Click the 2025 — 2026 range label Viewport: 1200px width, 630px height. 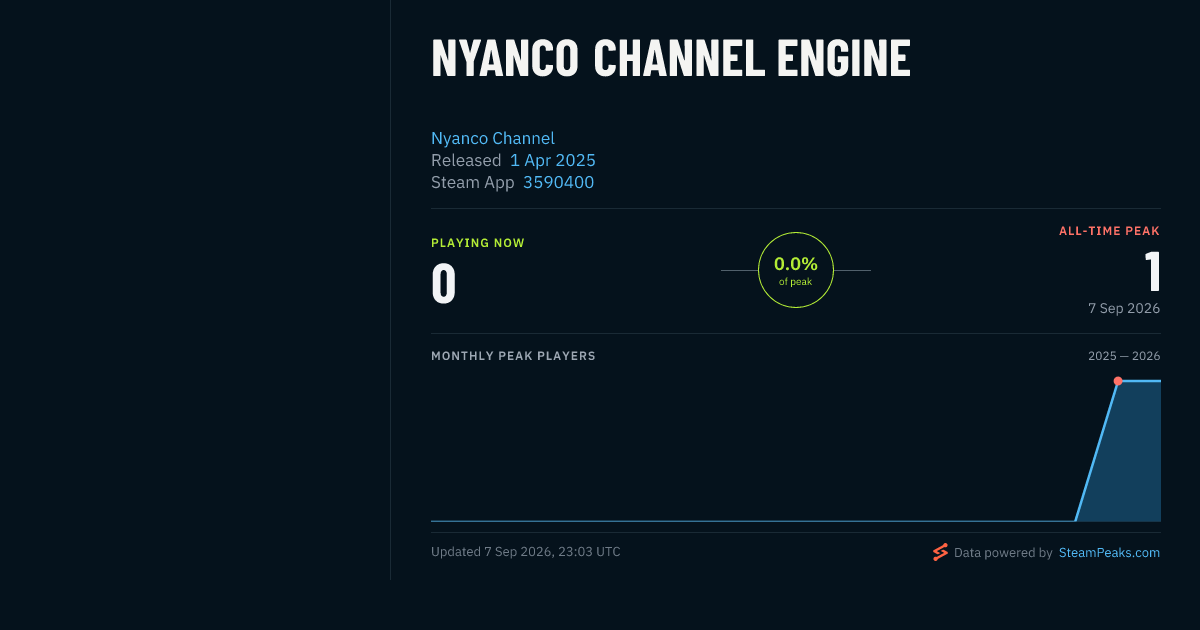click(1124, 356)
